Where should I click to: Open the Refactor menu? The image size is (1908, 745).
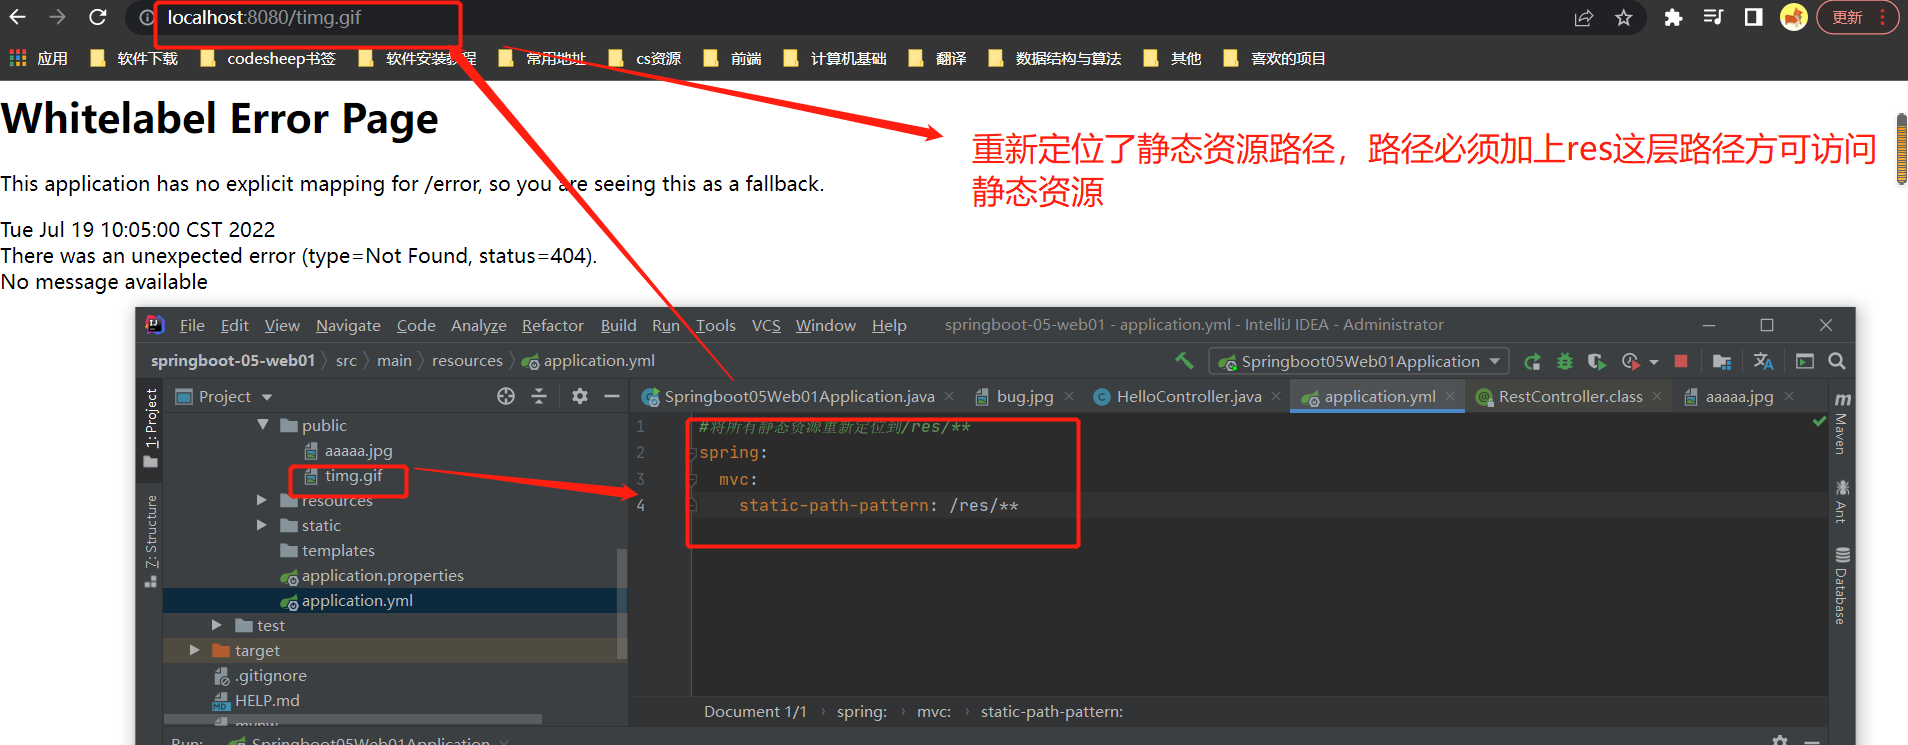click(x=552, y=326)
